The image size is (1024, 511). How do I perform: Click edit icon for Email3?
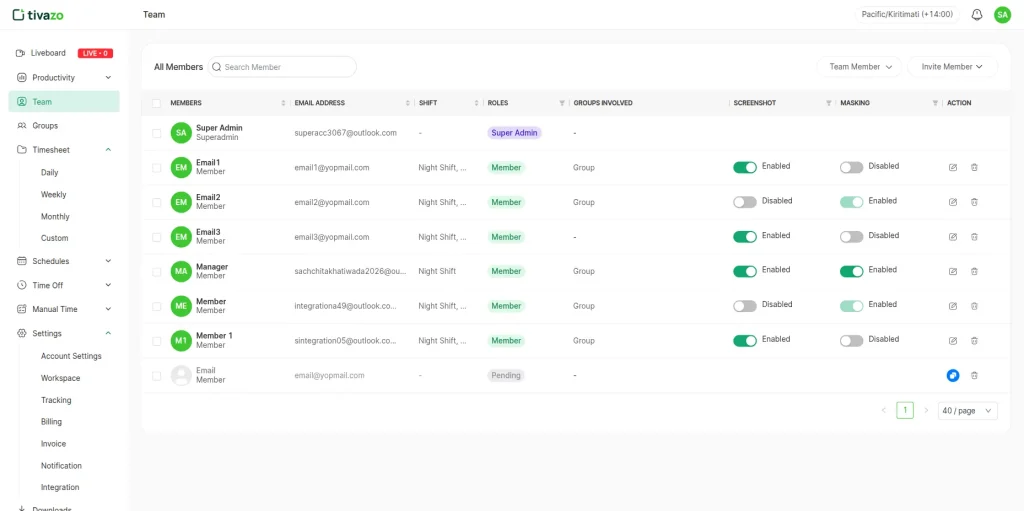(x=953, y=237)
